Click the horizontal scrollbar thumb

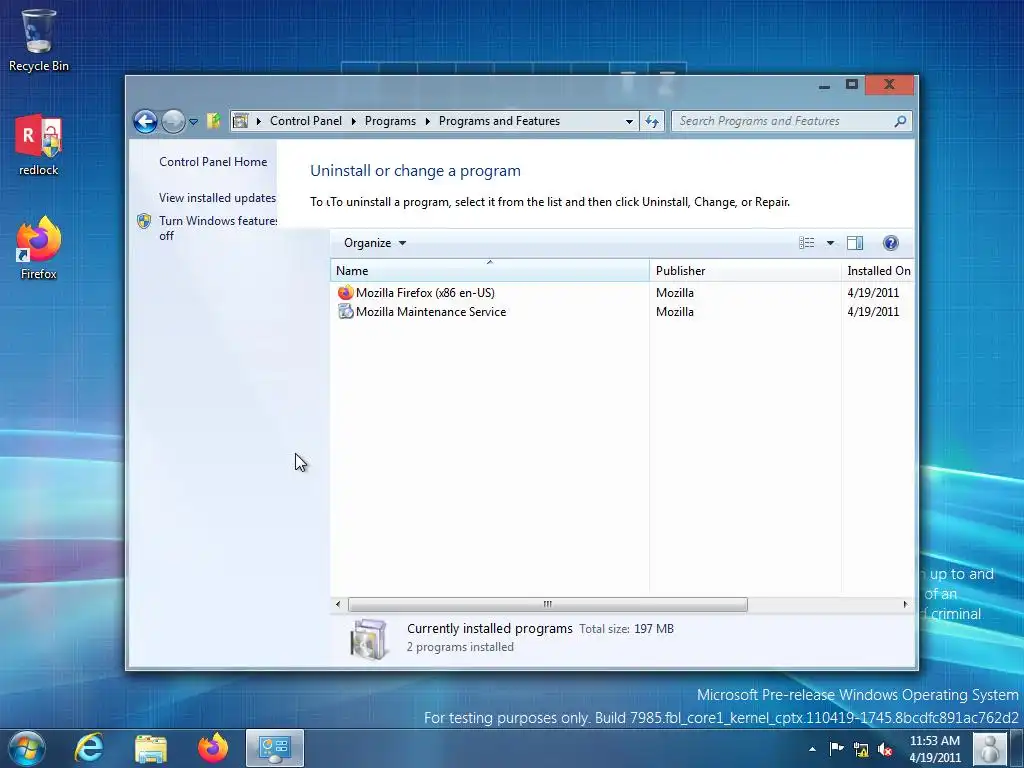(x=547, y=604)
